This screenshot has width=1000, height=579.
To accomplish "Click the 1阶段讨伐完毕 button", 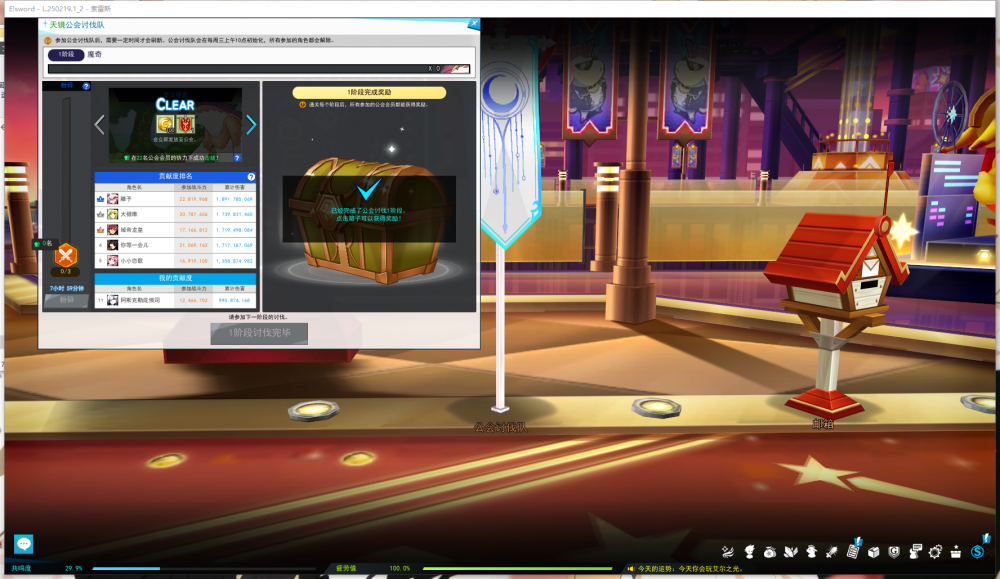I will pyautogui.click(x=259, y=333).
